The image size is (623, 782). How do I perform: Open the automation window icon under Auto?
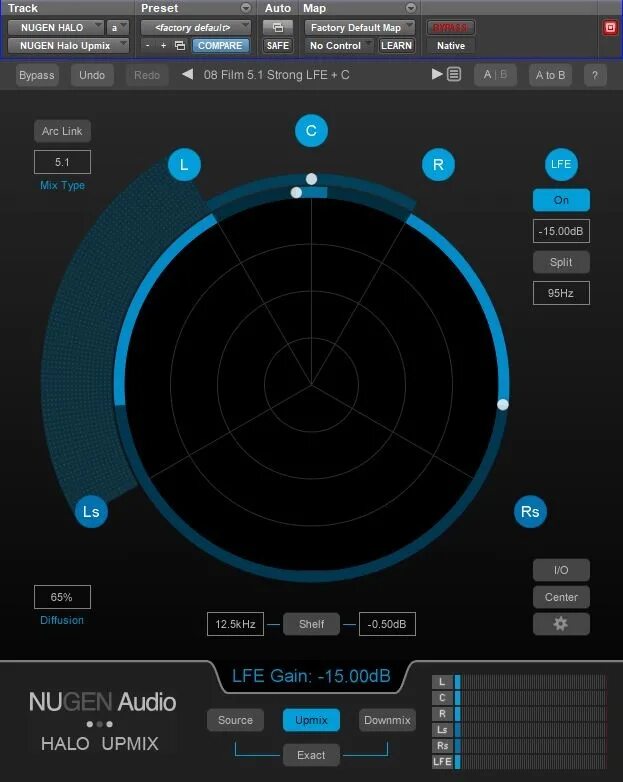278,27
